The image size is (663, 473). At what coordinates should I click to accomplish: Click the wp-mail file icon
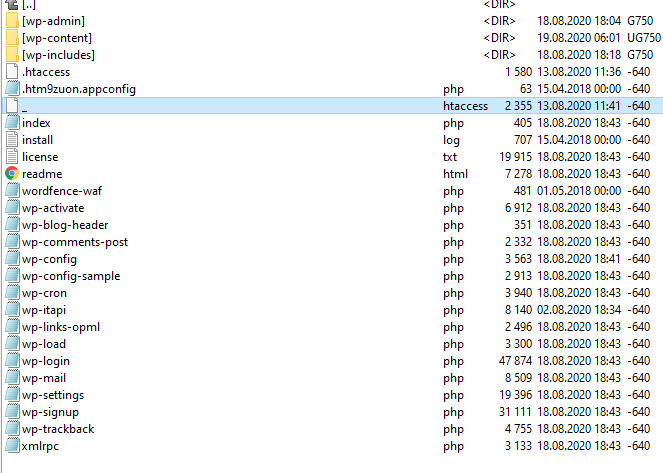[12, 377]
